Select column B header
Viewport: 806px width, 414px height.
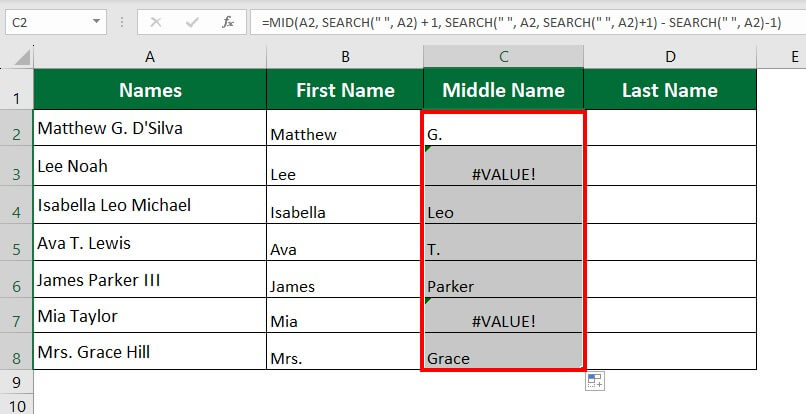(x=345, y=58)
